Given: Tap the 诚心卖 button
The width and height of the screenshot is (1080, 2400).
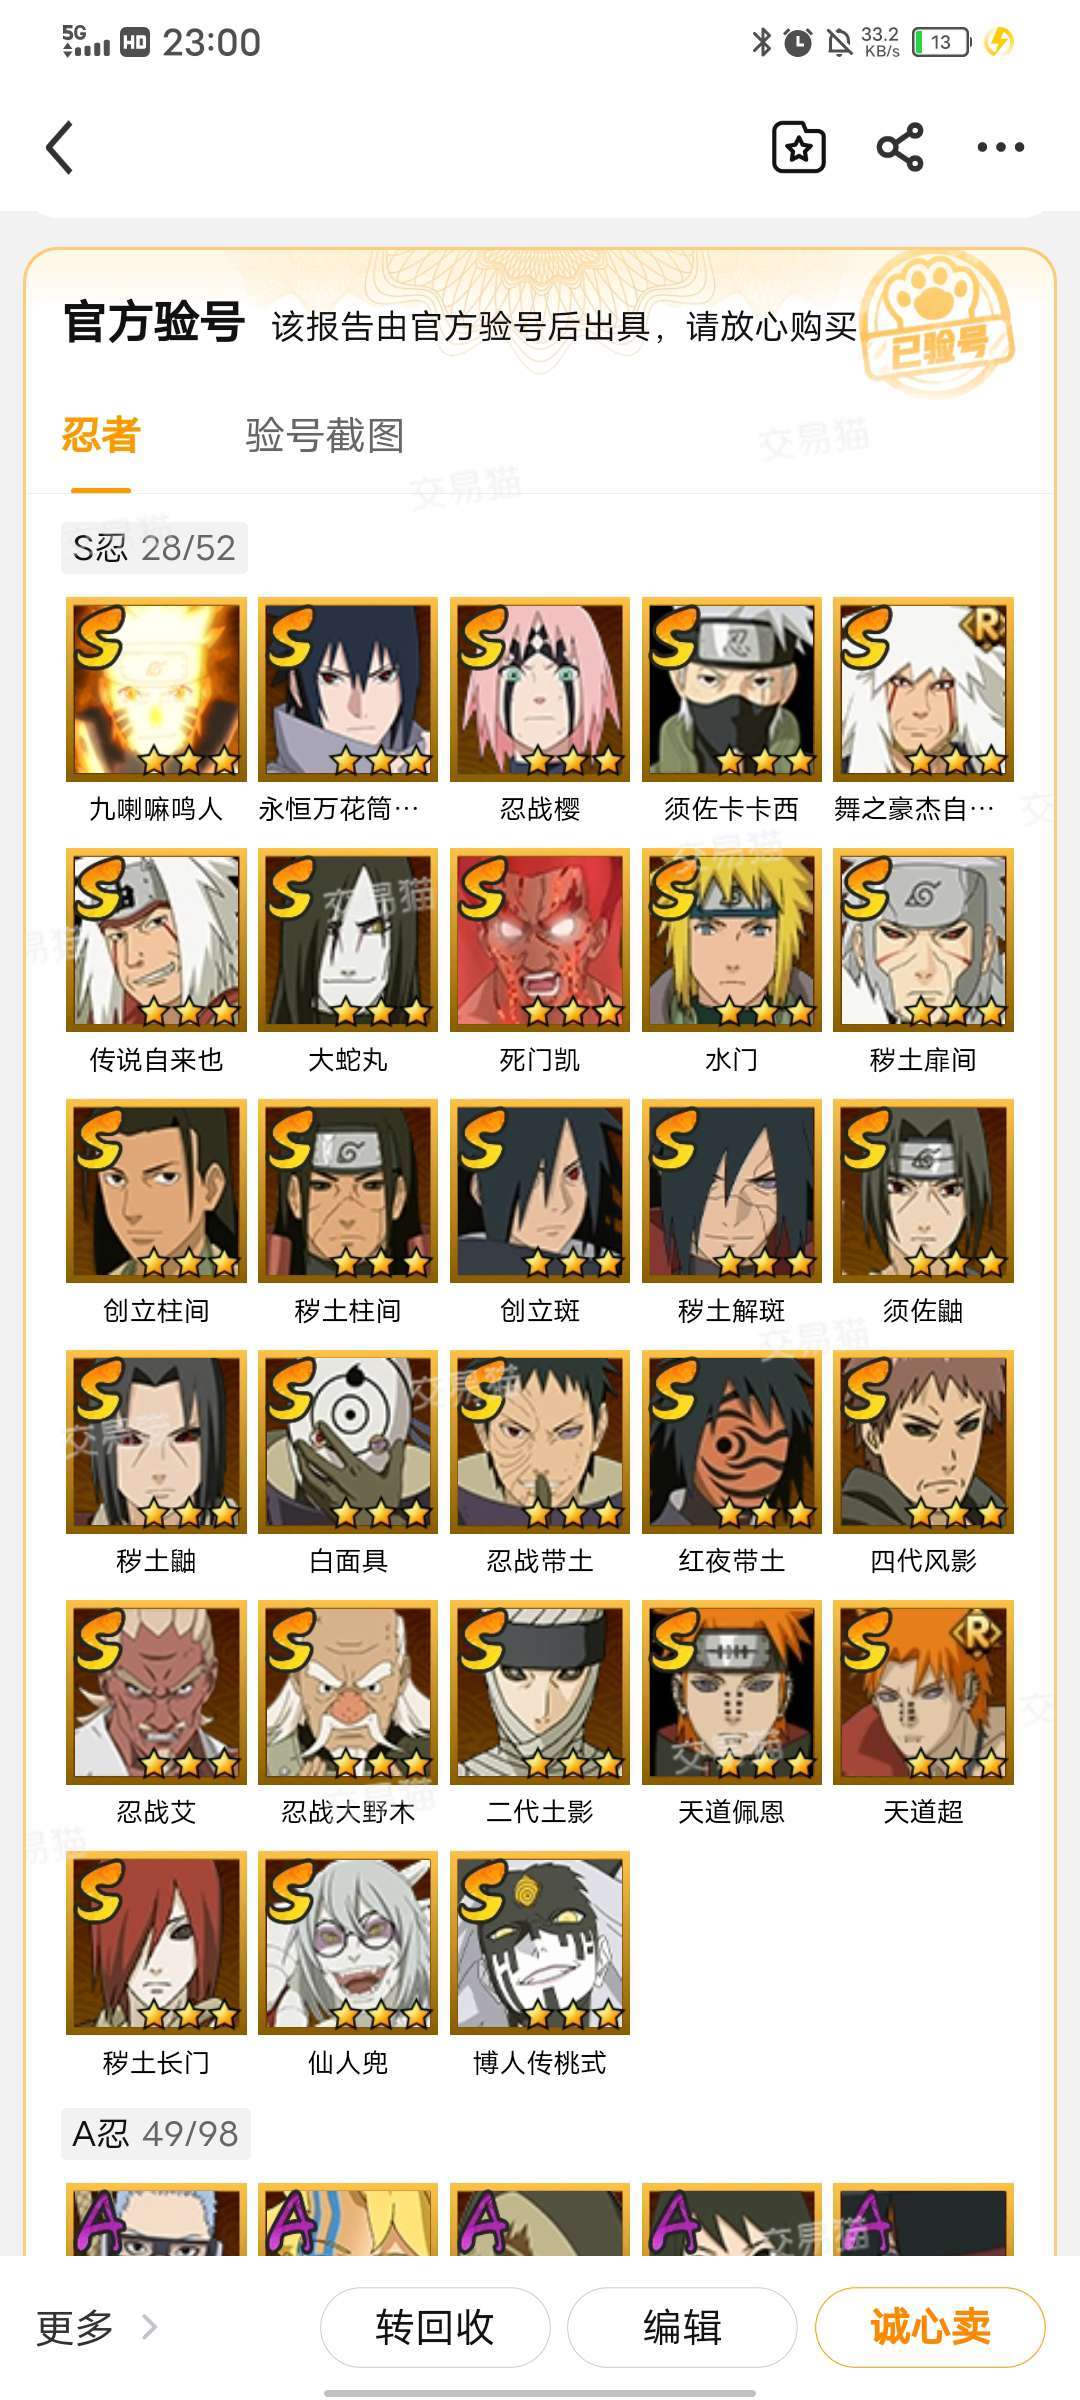Looking at the screenshot, I should [x=930, y=2327].
